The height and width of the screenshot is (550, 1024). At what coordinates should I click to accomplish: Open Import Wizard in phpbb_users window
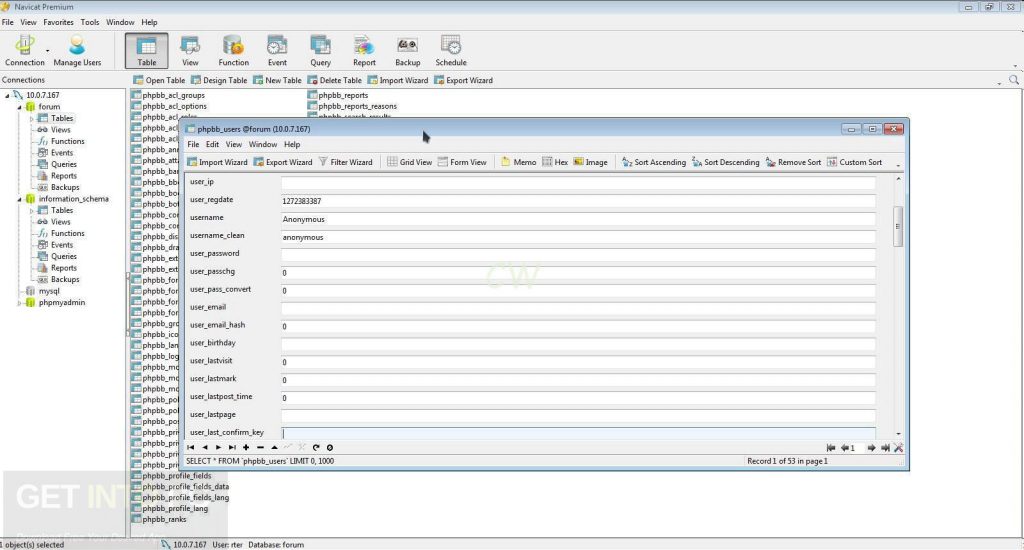(217, 162)
